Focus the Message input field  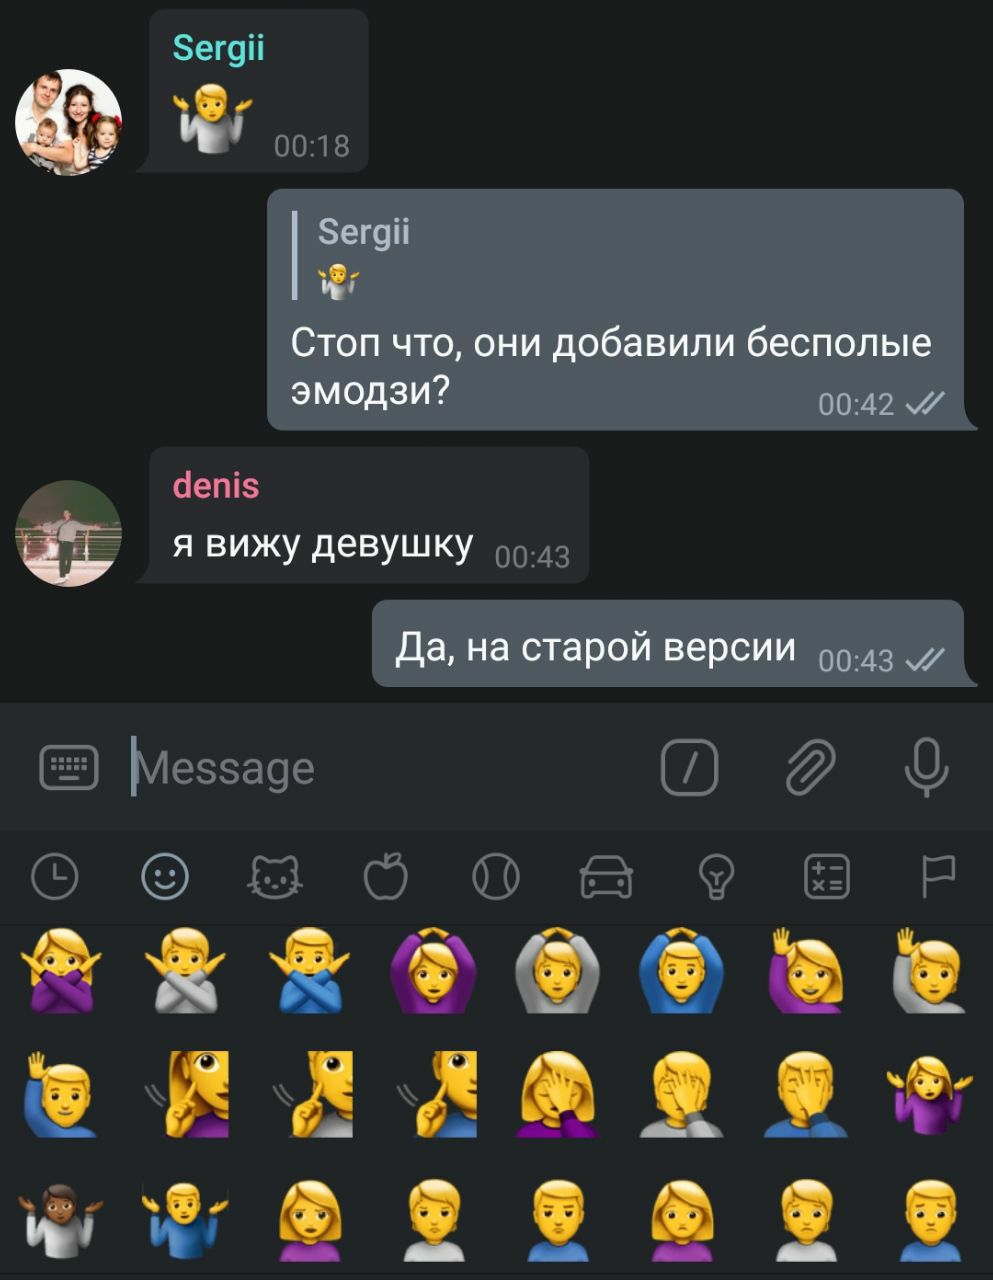390,768
